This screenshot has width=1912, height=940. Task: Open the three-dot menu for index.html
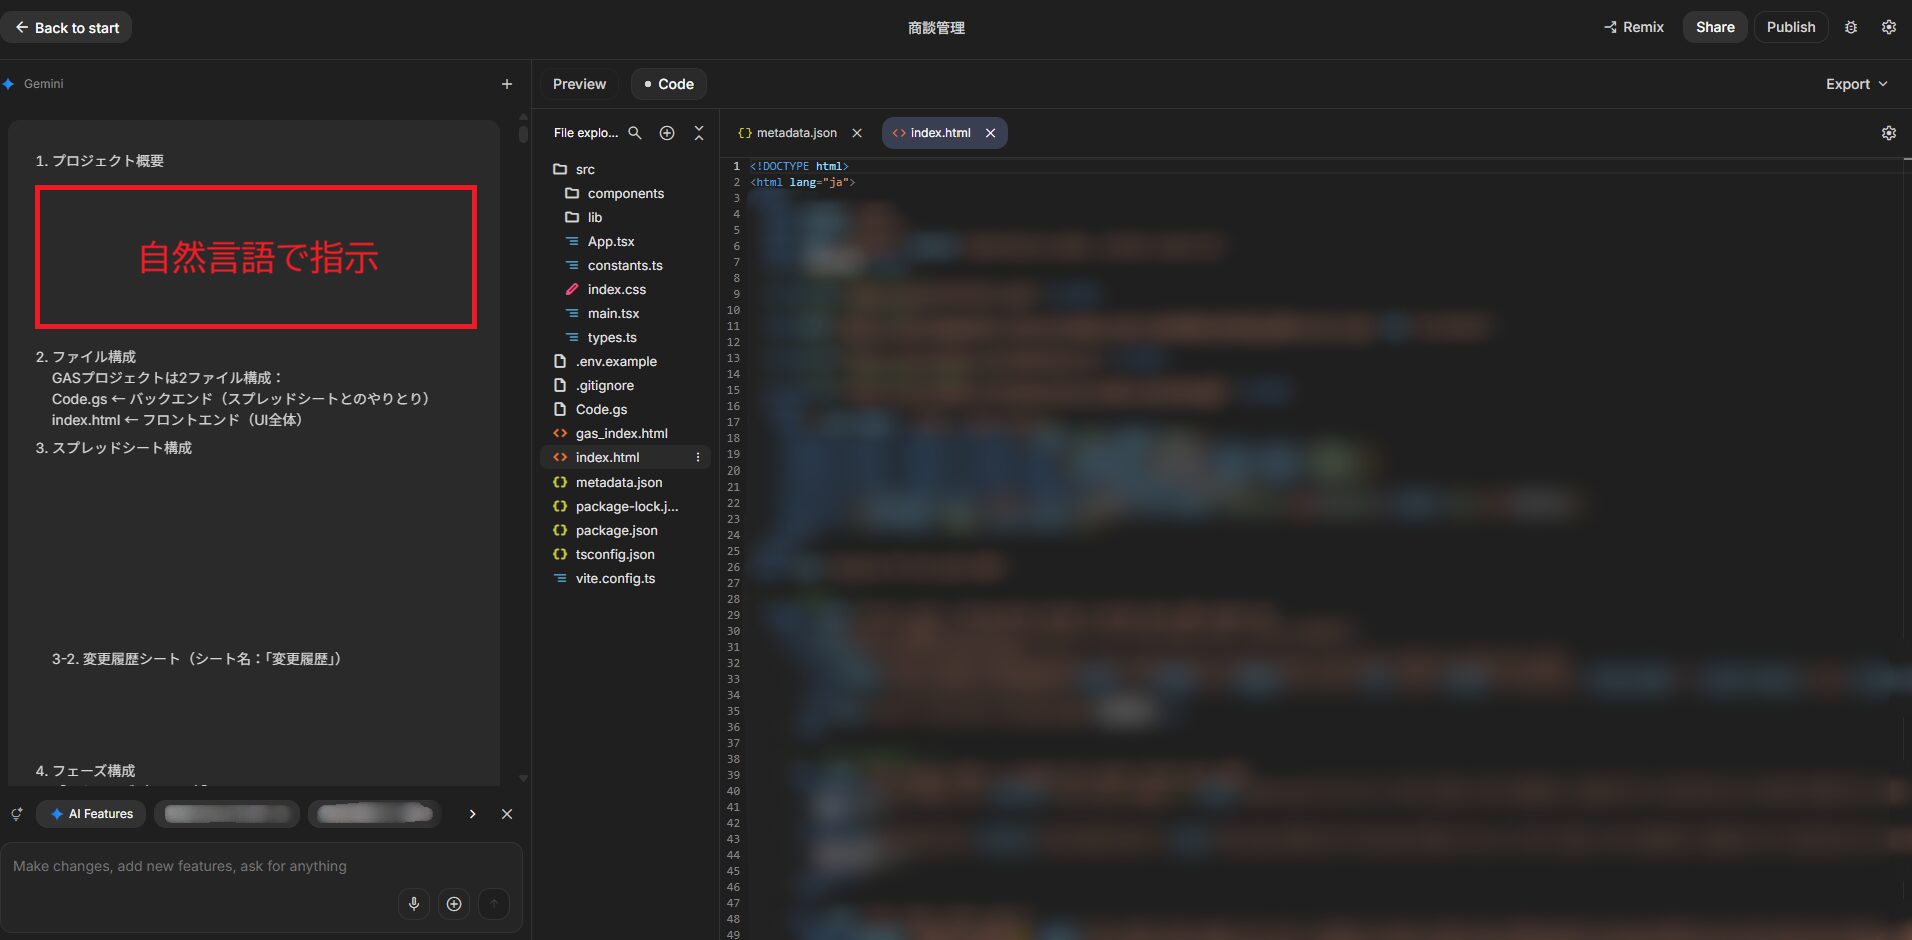click(x=698, y=457)
